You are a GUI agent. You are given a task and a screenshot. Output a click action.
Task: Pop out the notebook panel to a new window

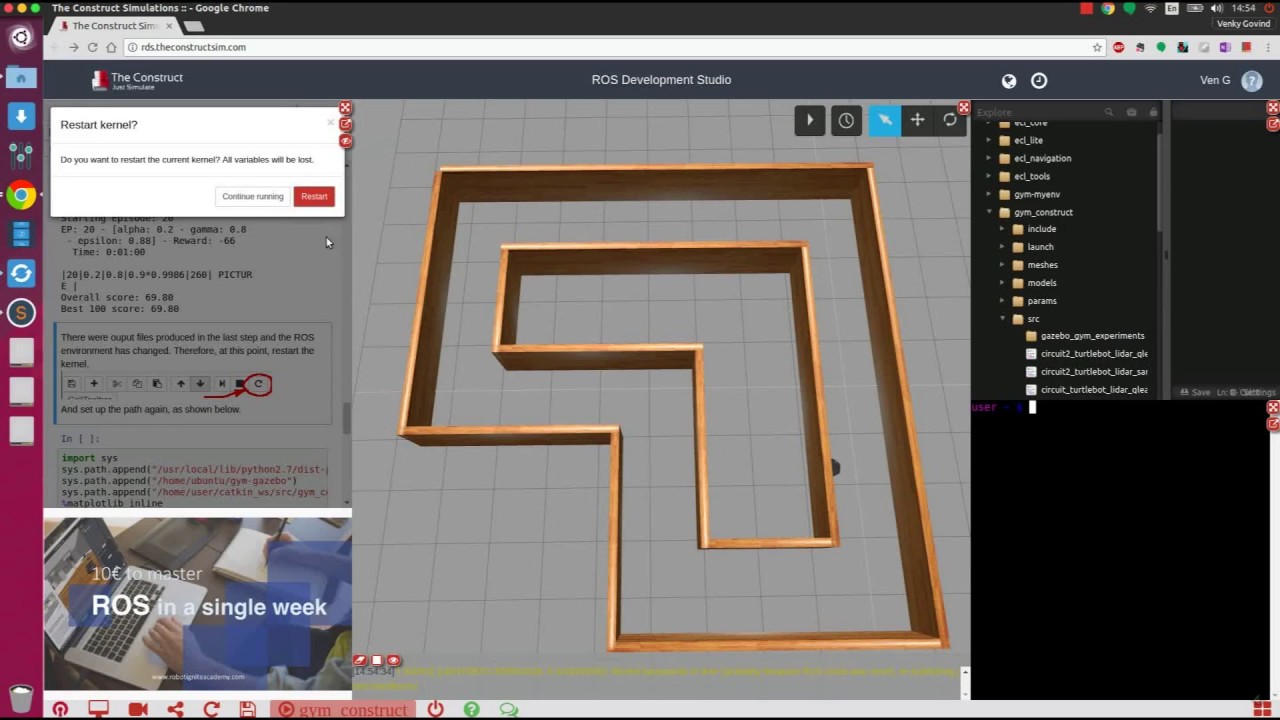345,124
